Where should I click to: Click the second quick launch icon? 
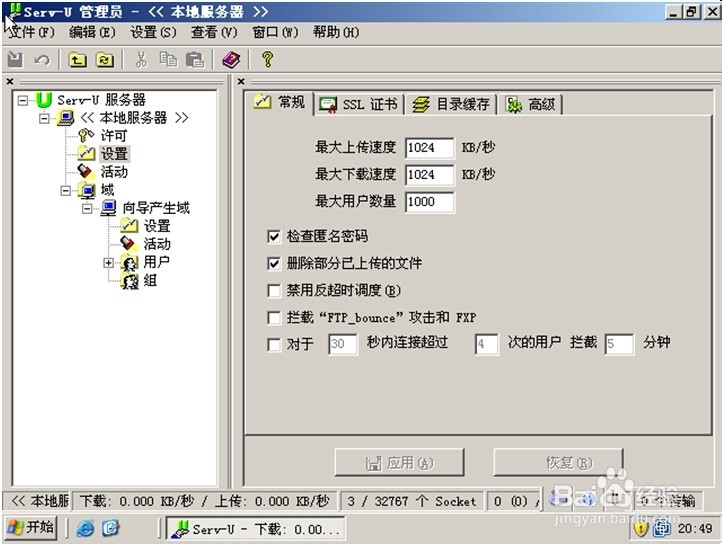pos(111,528)
